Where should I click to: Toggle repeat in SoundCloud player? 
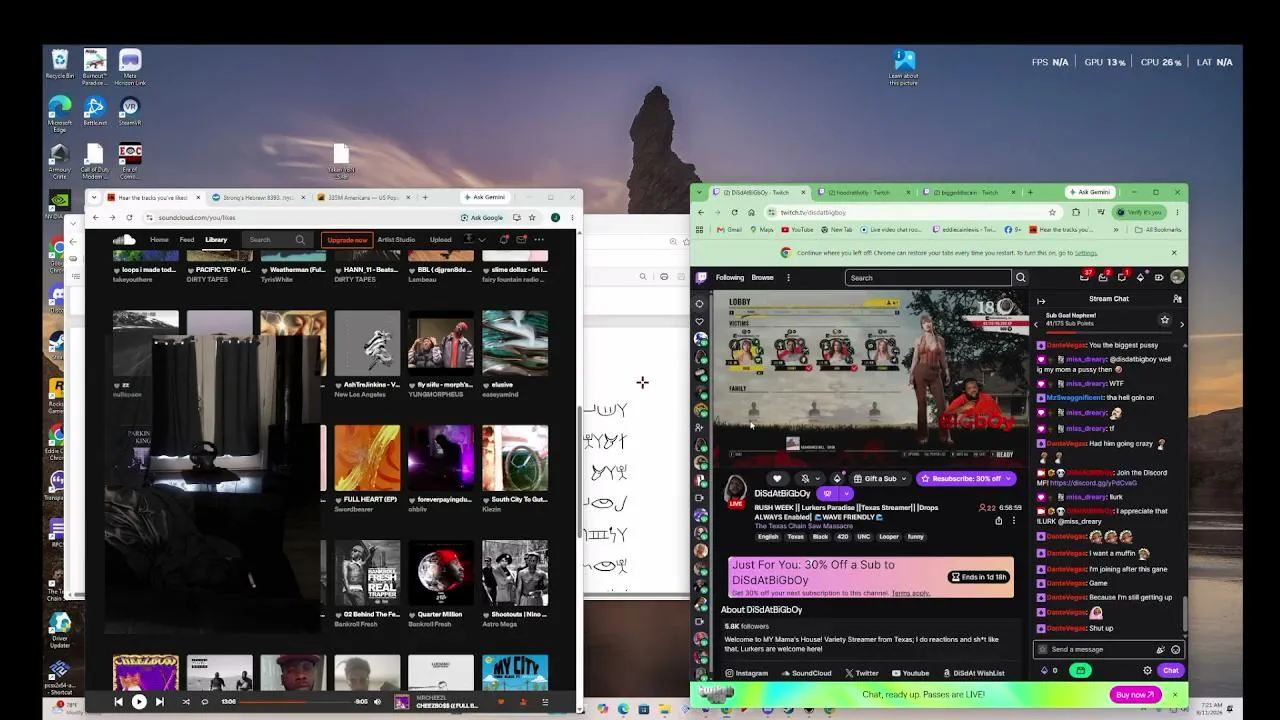pos(205,702)
